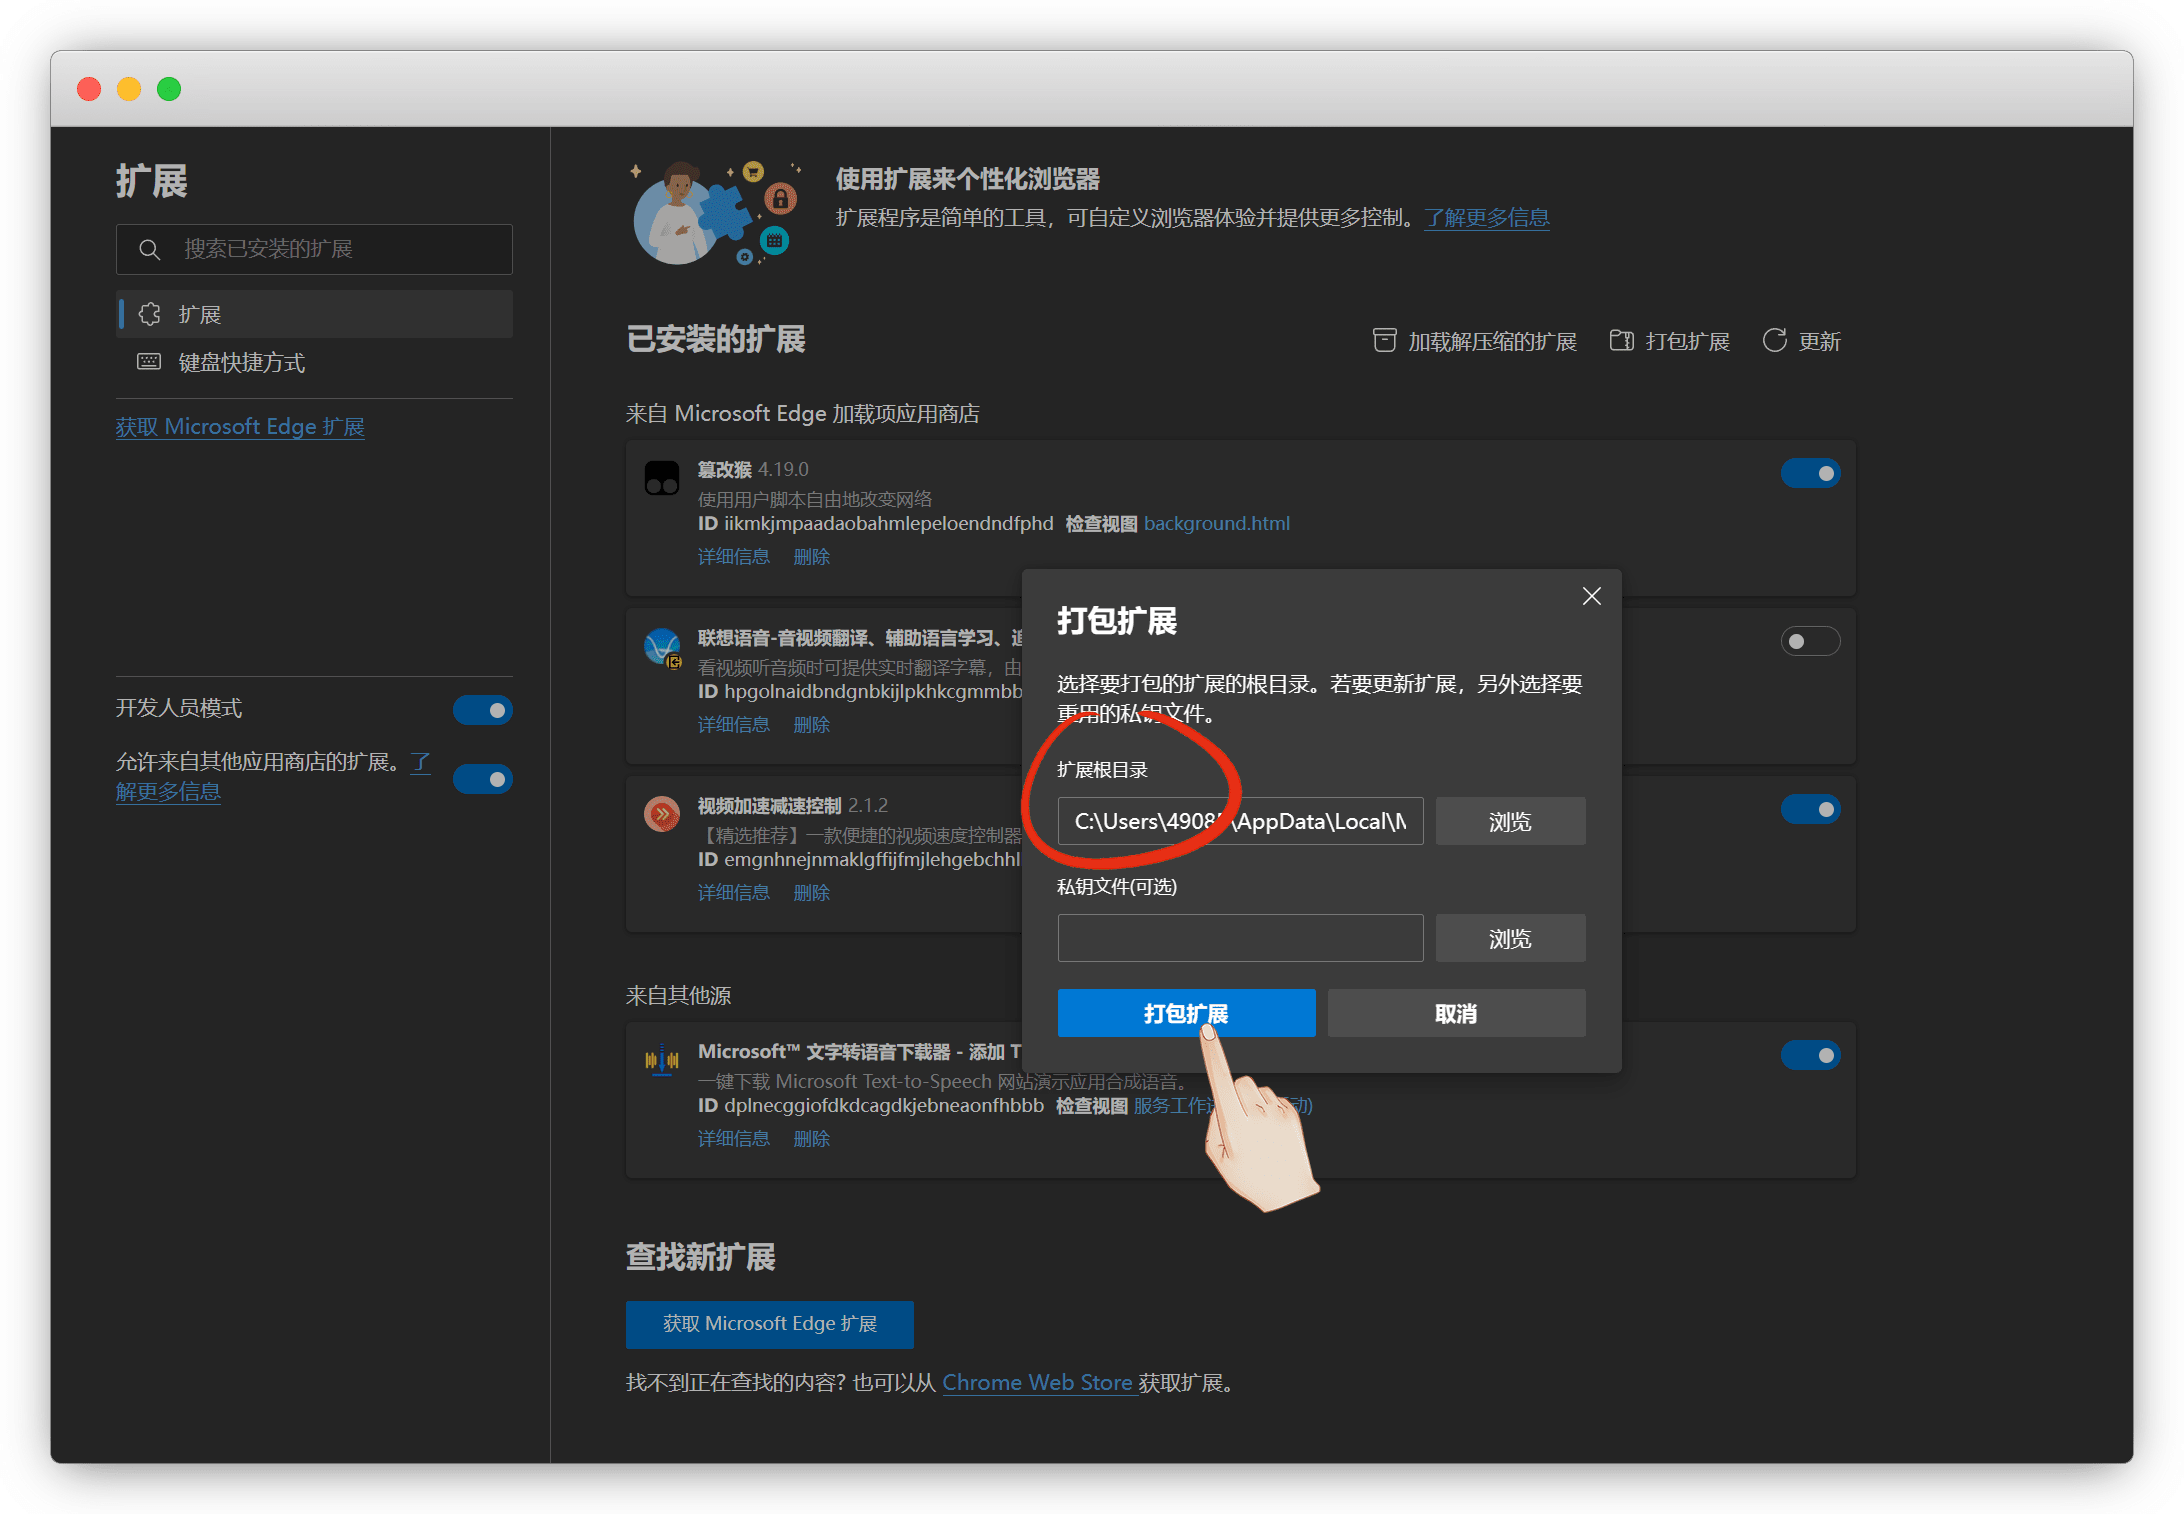The width and height of the screenshot is (2184, 1514).
Task: Click the search magnifier icon in sidebar
Action: click(x=149, y=250)
